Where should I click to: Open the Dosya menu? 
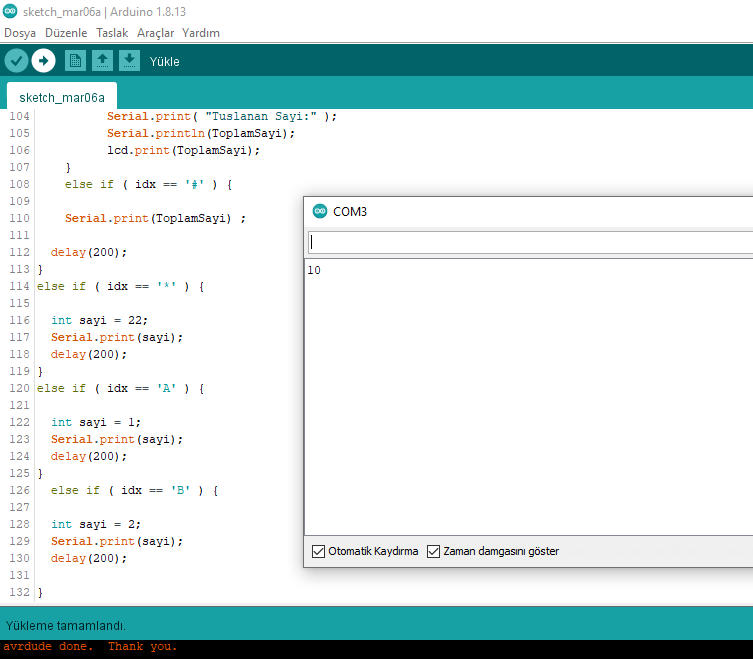[20, 33]
